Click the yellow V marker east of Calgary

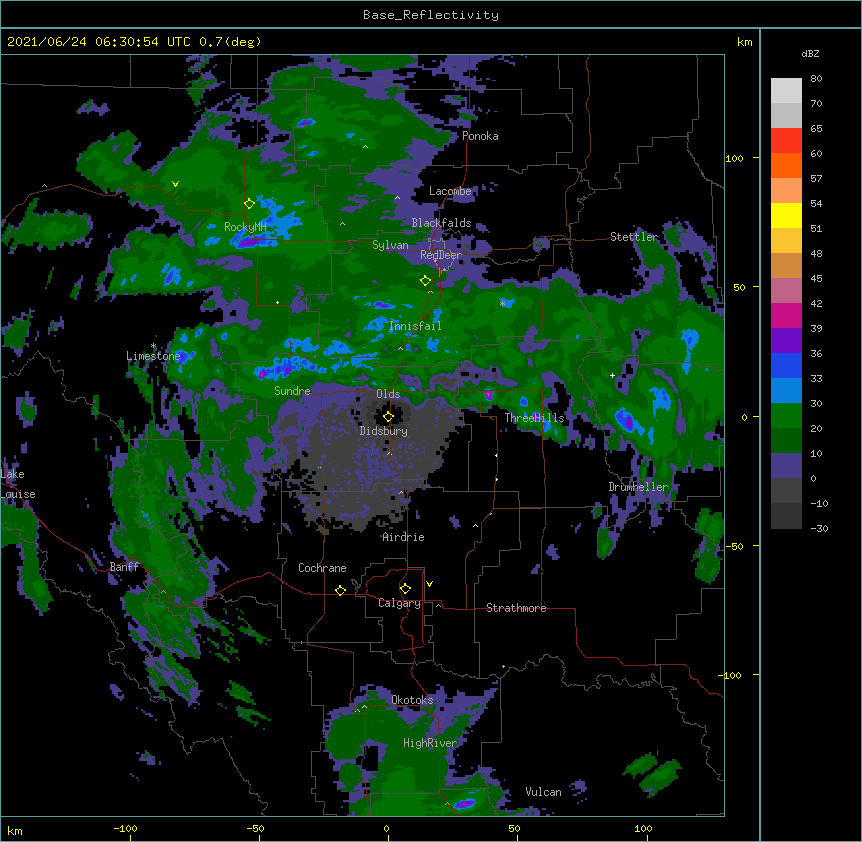point(429,584)
